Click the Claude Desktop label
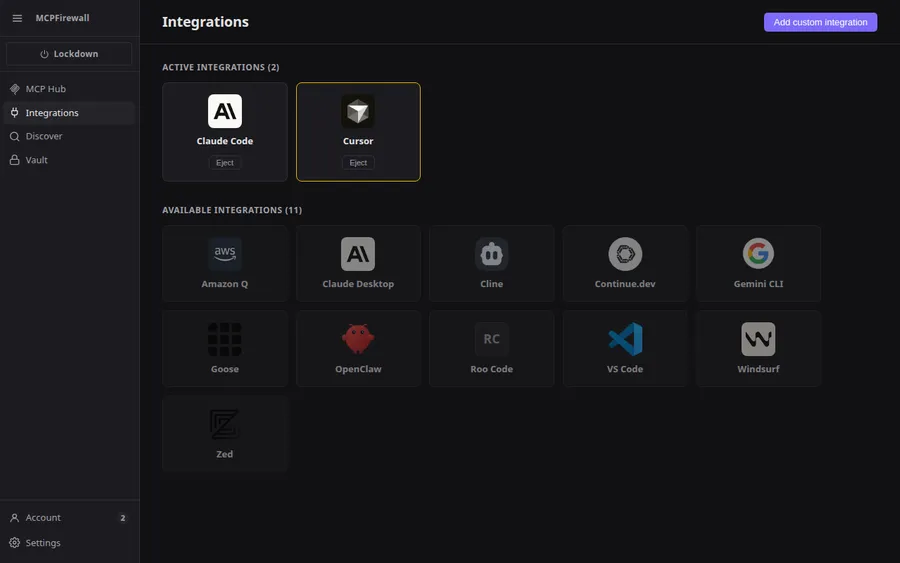The width and height of the screenshot is (900, 563). click(358, 284)
